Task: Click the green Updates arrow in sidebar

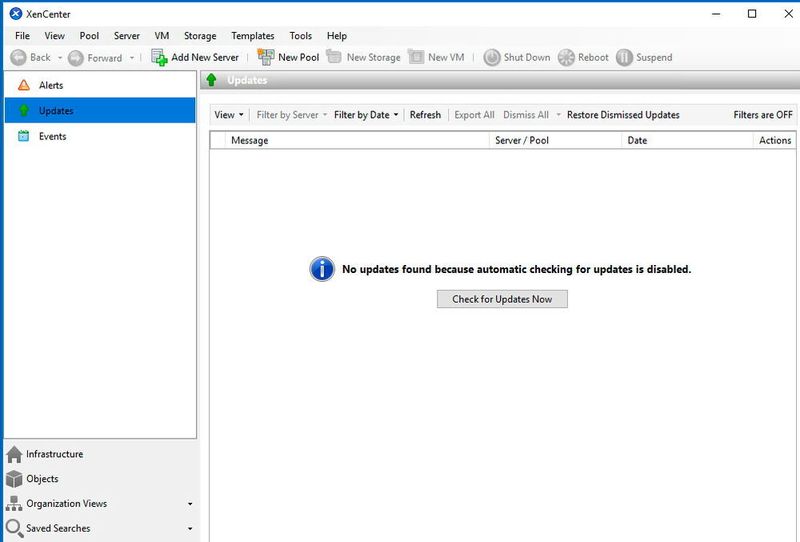Action: point(23,110)
